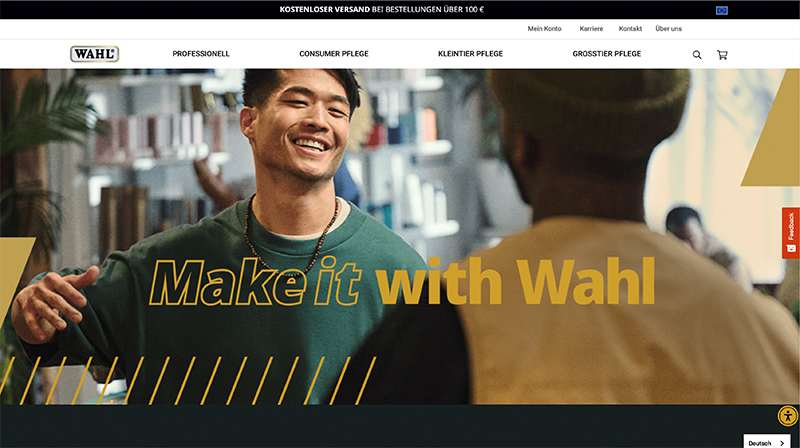The height and width of the screenshot is (448, 800).
Task: Open the Grosstier Pflege menu
Action: click(607, 54)
